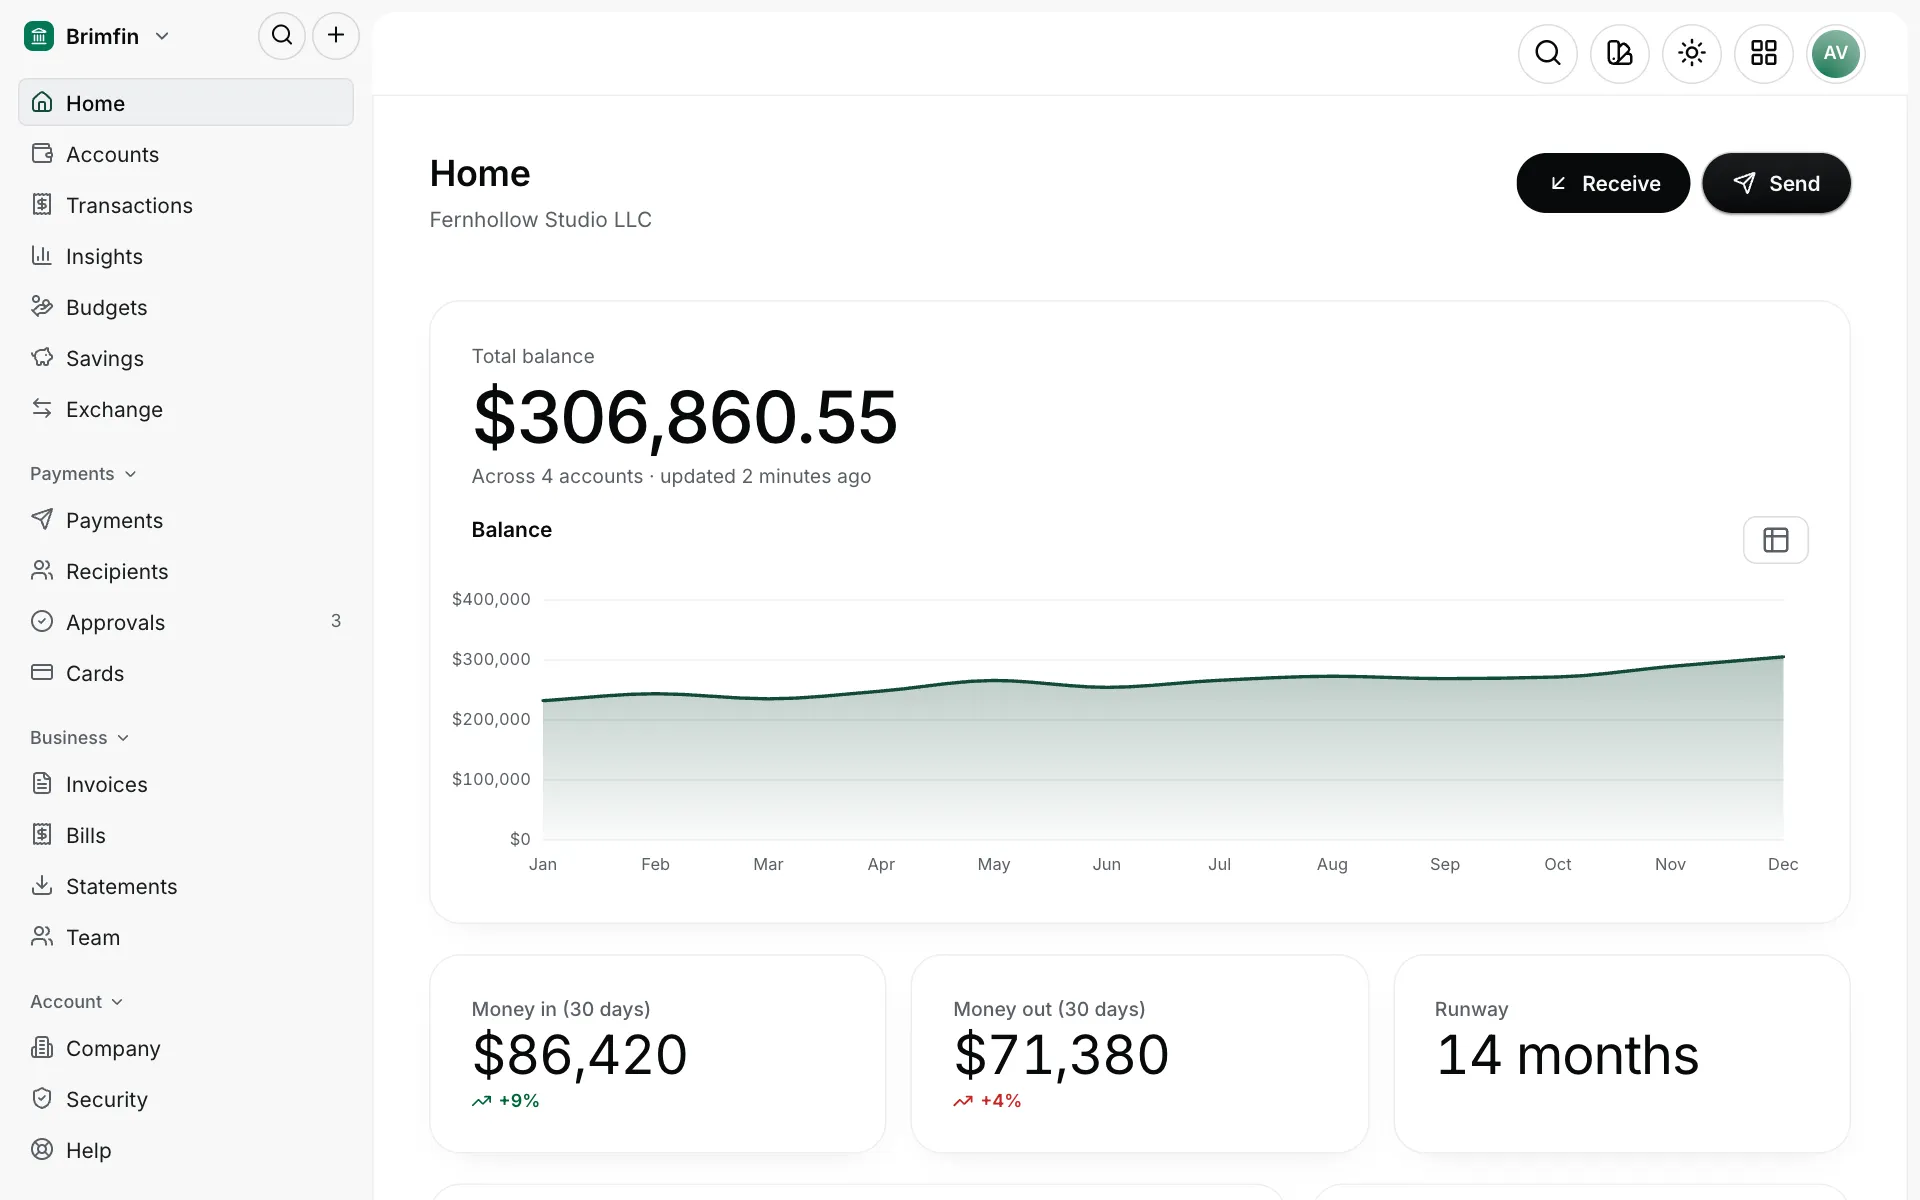Click the Payments paper plane icon
Image resolution: width=1920 pixels, height=1200 pixels.
click(x=42, y=519)
